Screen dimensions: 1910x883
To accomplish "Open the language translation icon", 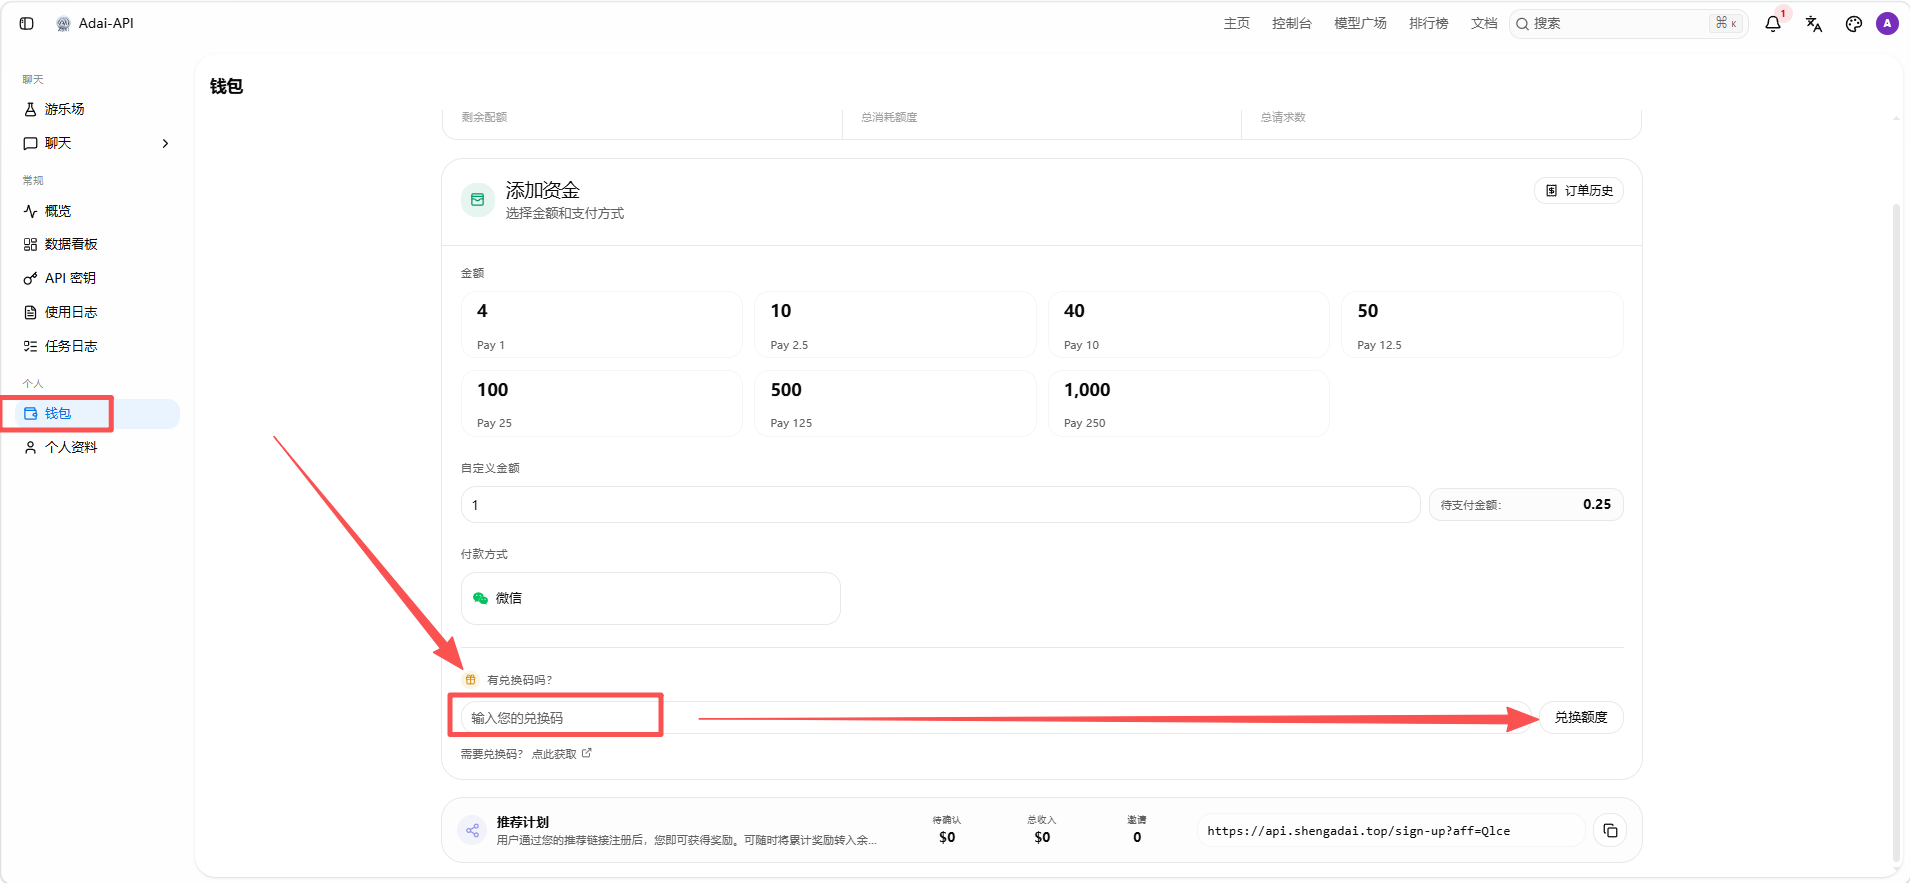I will click(x=1814, y=24).
